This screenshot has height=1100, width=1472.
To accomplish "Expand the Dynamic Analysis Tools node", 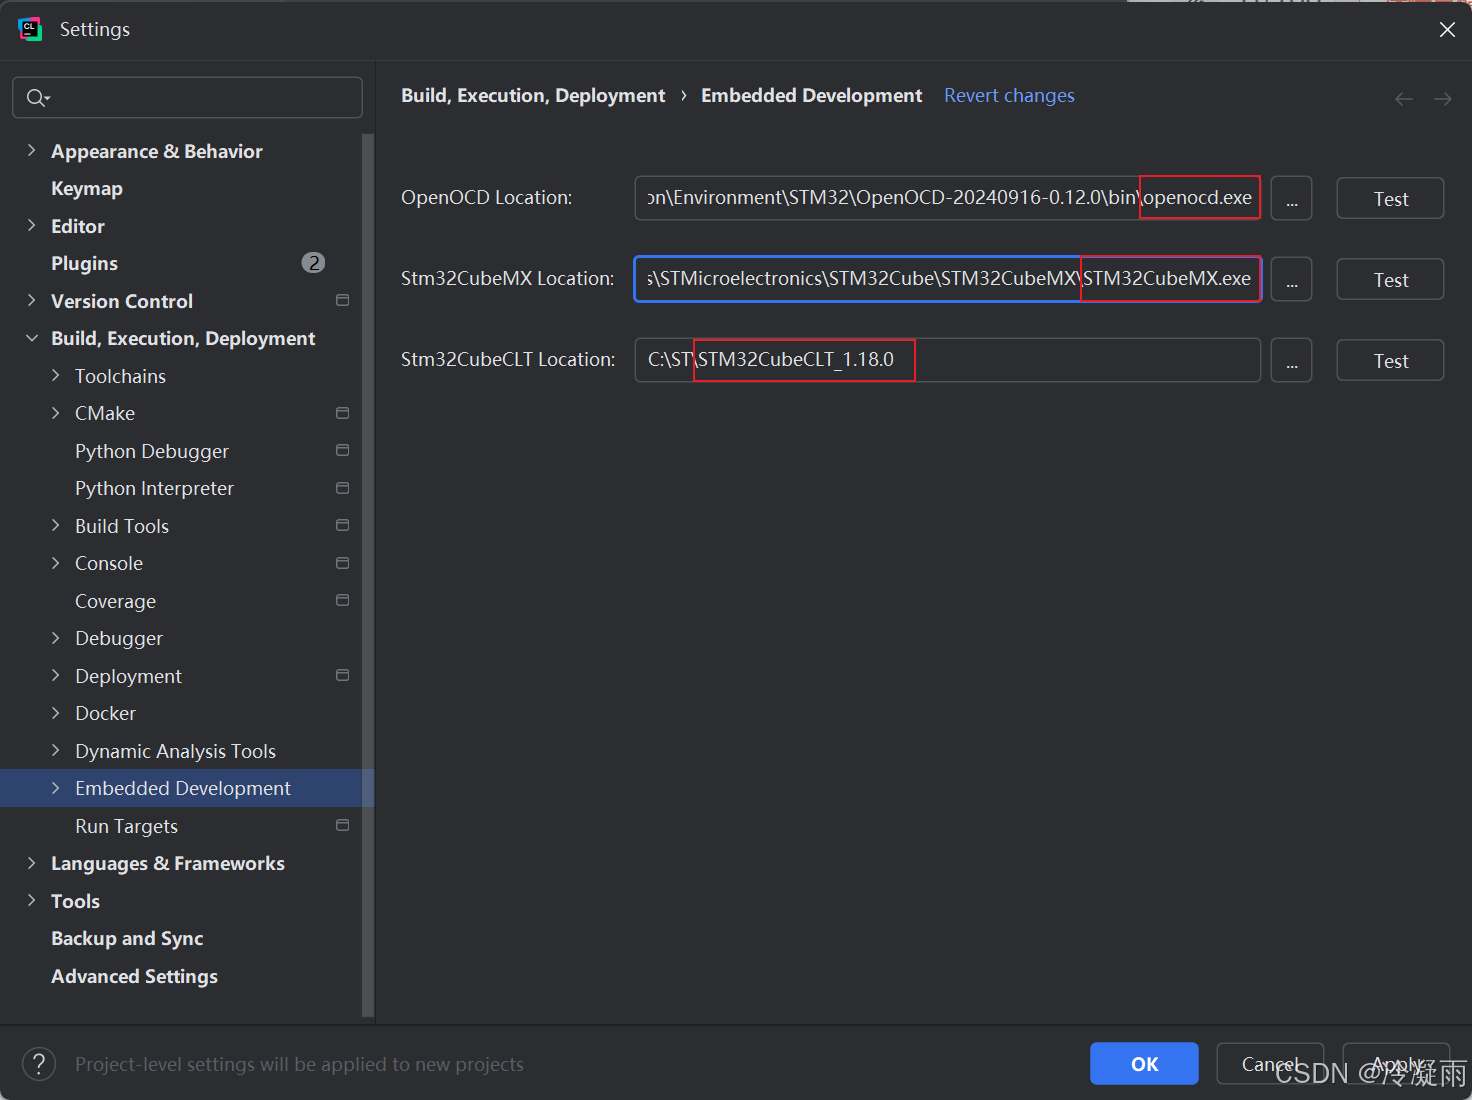I will point(55,750).
